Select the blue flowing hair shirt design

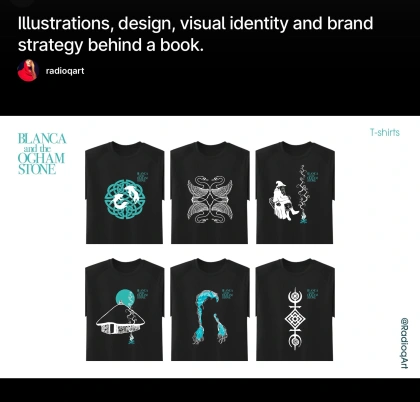click(210, 317)
